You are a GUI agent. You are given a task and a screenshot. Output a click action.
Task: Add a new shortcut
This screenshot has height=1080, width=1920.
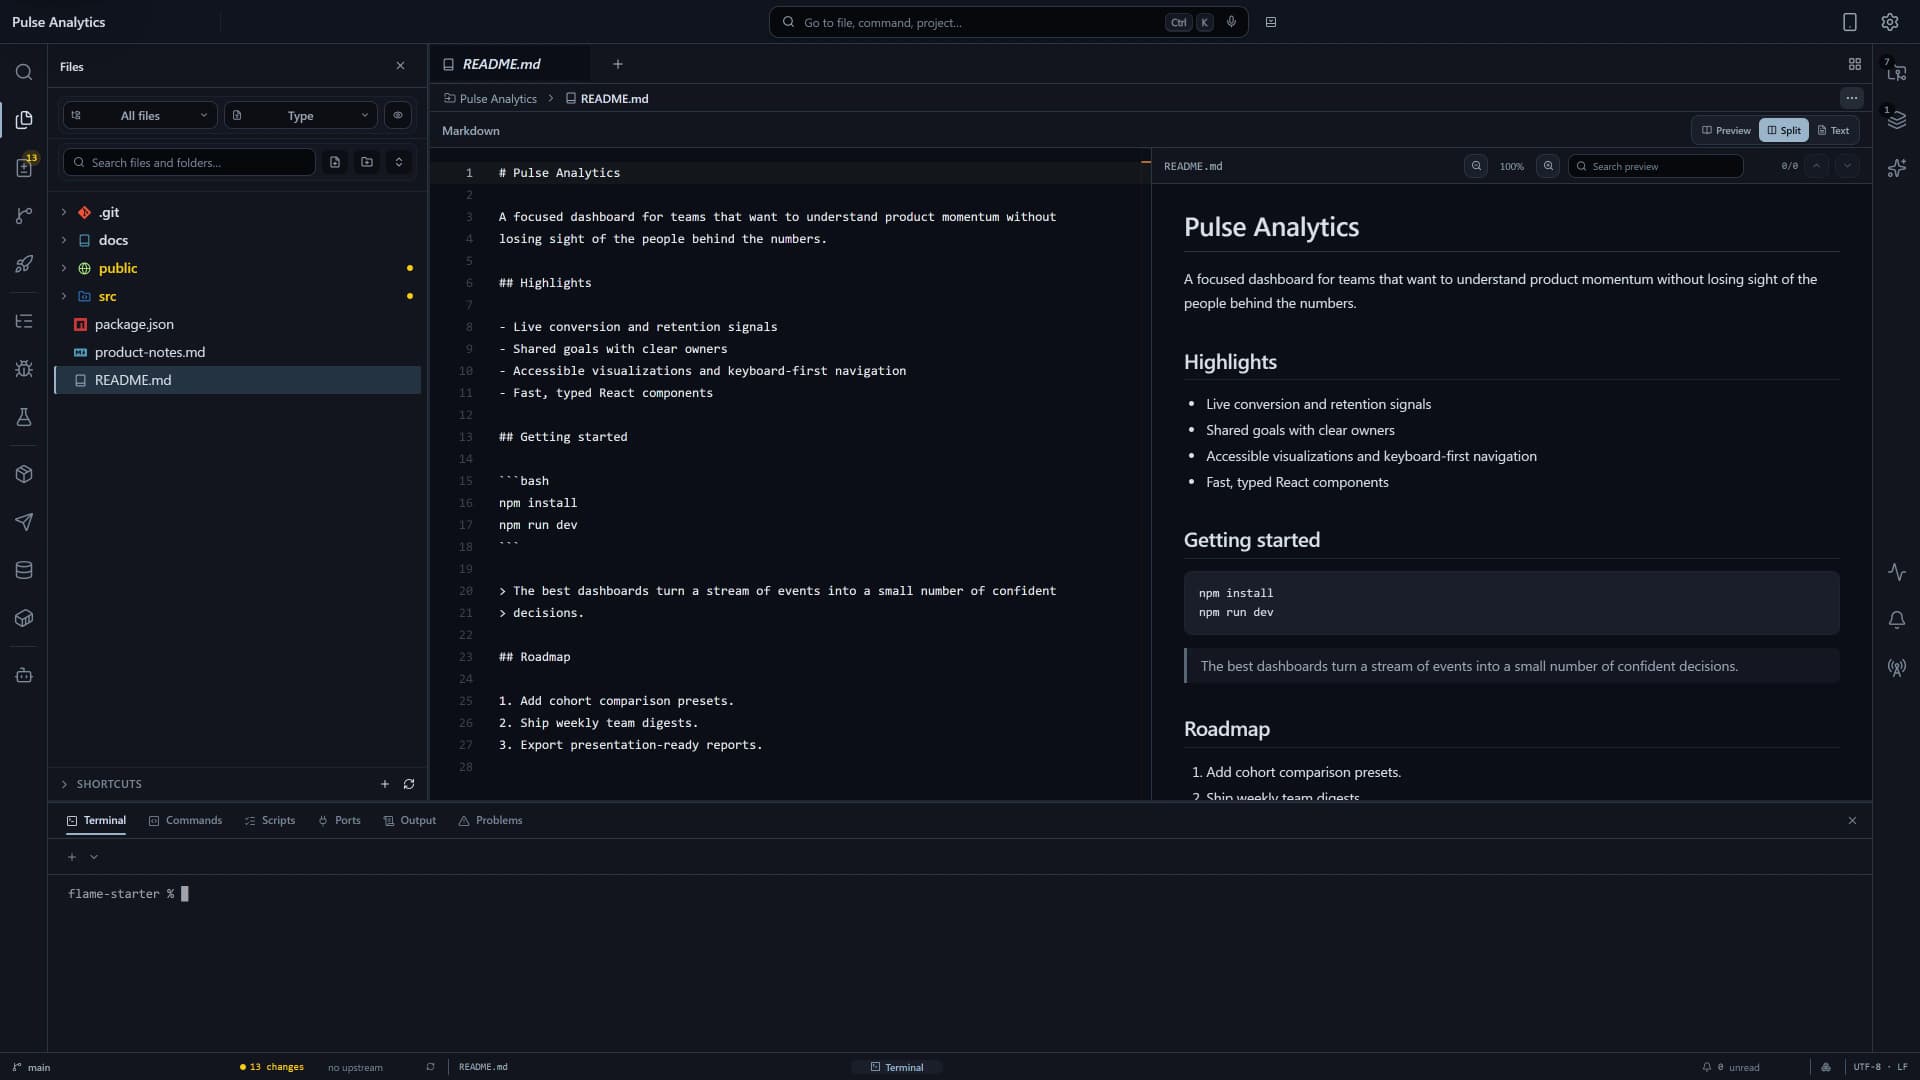[385, 784]
